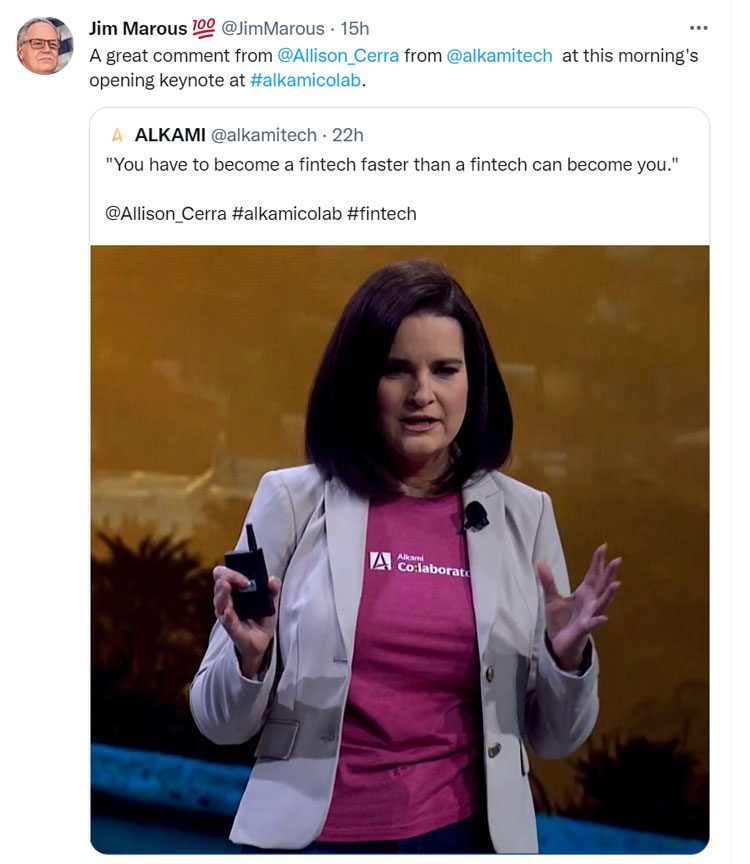
Task: Follow the blue @alkamitech mention link
Action: 499,56
